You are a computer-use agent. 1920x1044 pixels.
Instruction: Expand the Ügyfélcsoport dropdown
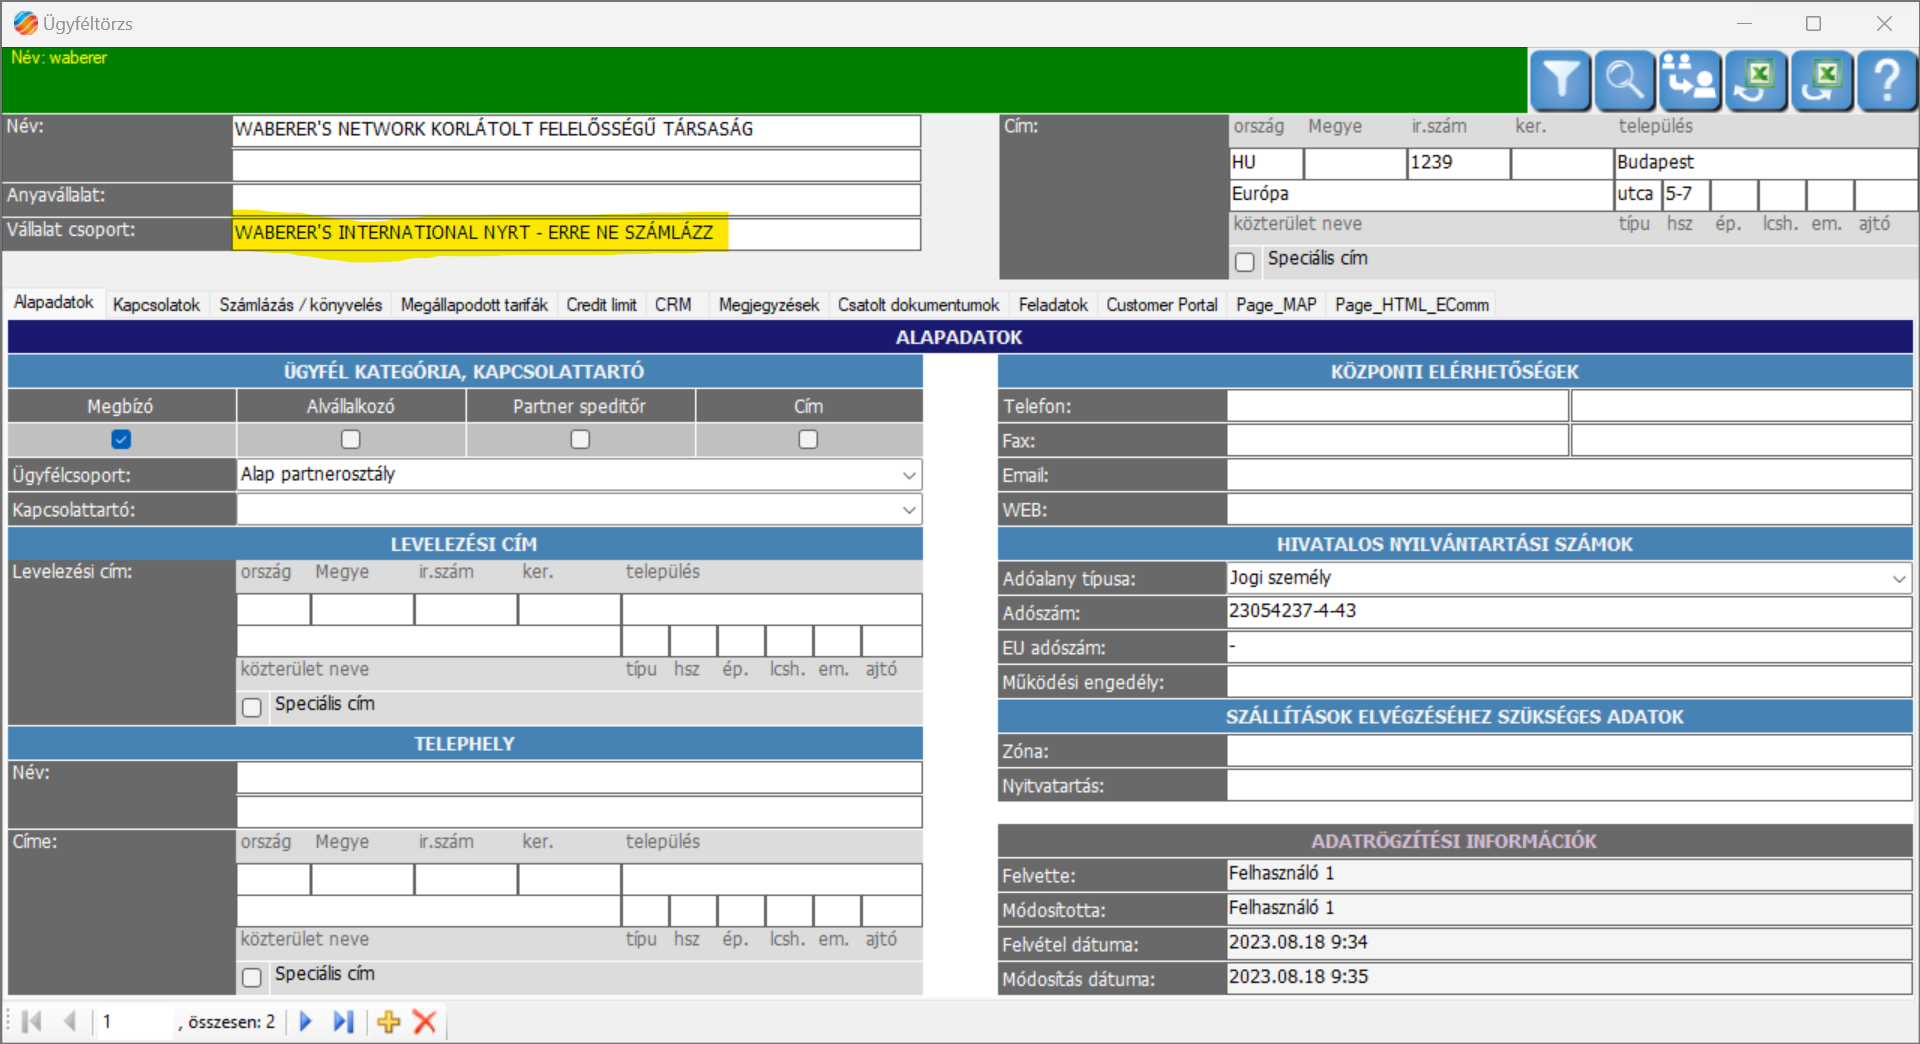(x=908, y=475)
